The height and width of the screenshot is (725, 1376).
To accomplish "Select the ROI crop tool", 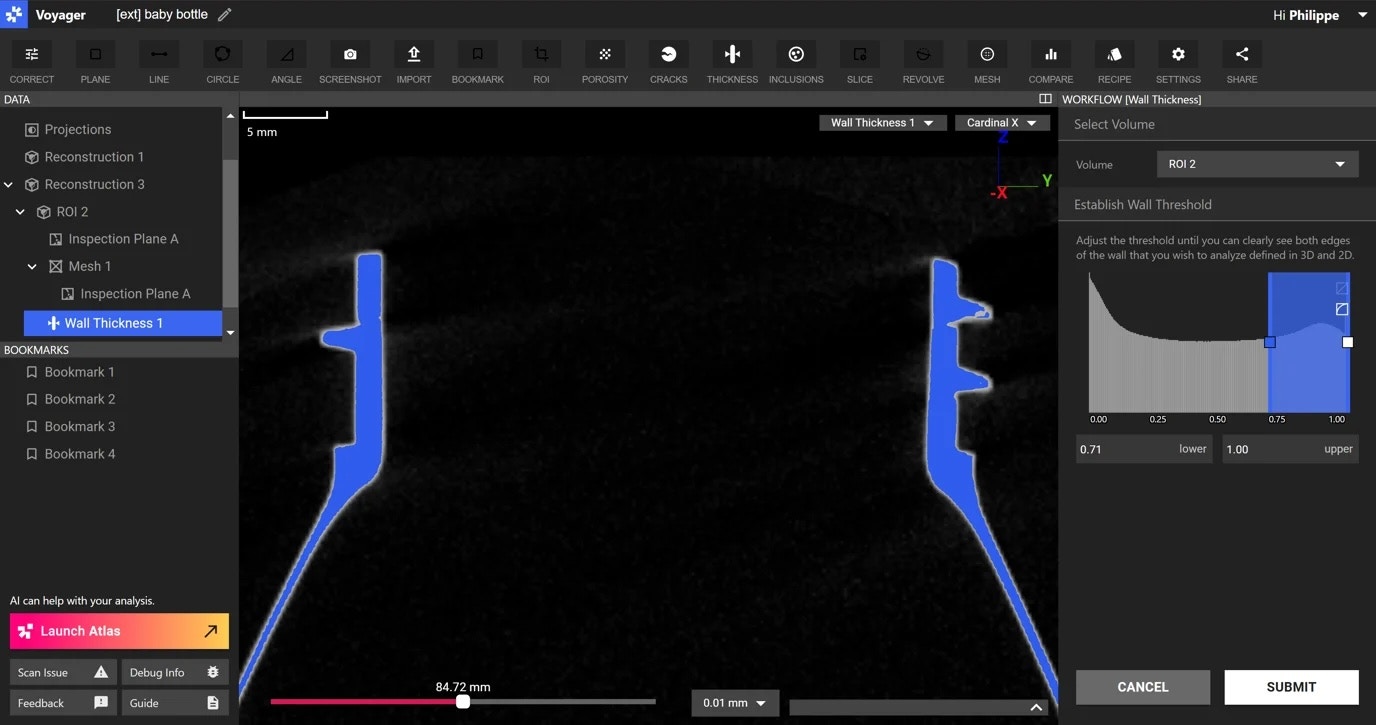I will [541, 62].
